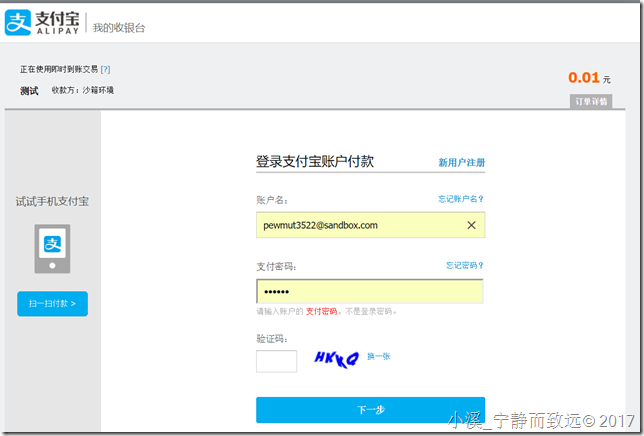Viewport: 644px width, 436px height.
Task: Focus the captcha code input box
Action: [276, 361]
